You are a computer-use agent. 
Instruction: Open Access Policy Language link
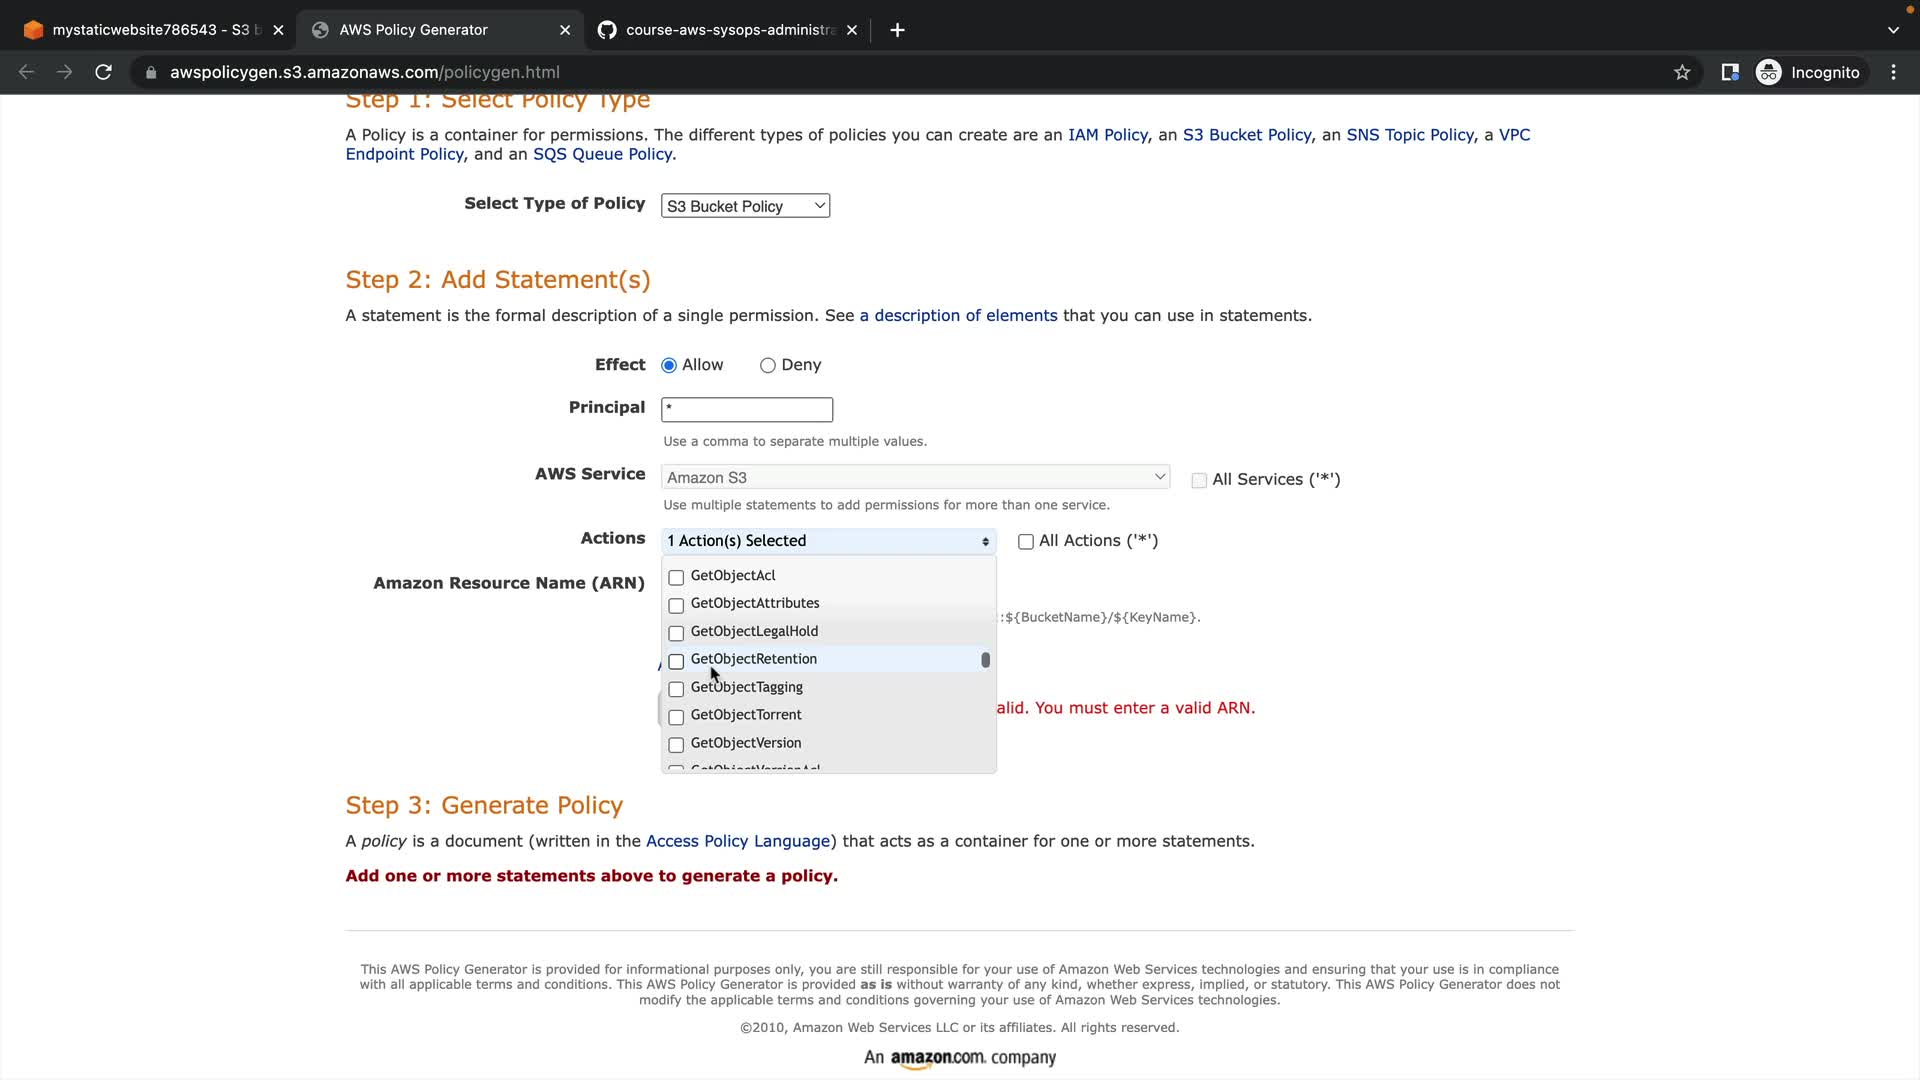pyautogui.click(x=738, y=841)
